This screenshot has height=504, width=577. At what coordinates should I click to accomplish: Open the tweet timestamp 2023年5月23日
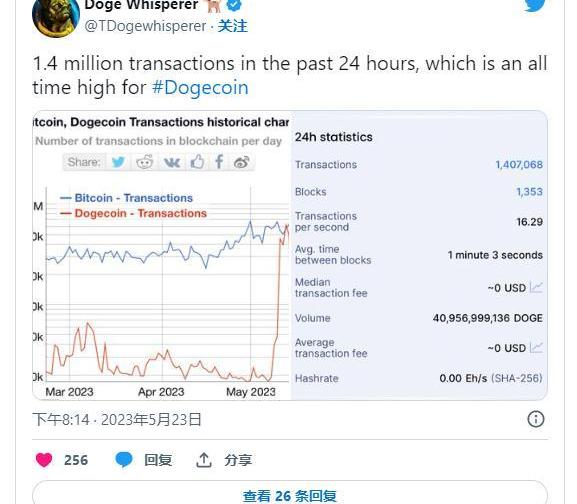[151, 419]
